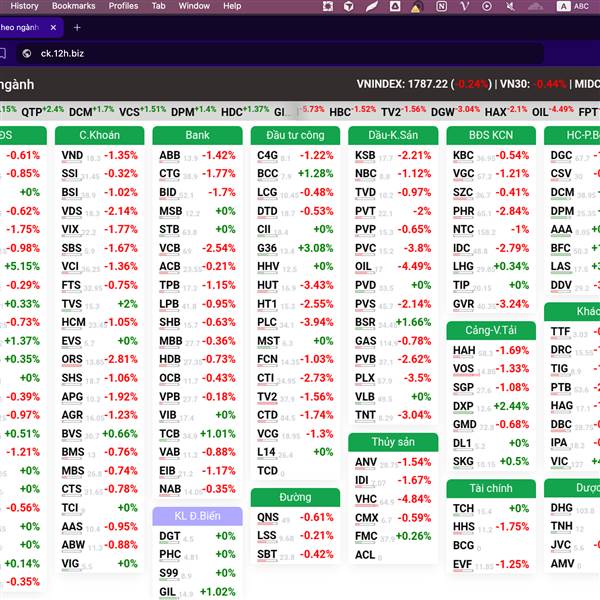Click the site info globe icon

point(27,54)
